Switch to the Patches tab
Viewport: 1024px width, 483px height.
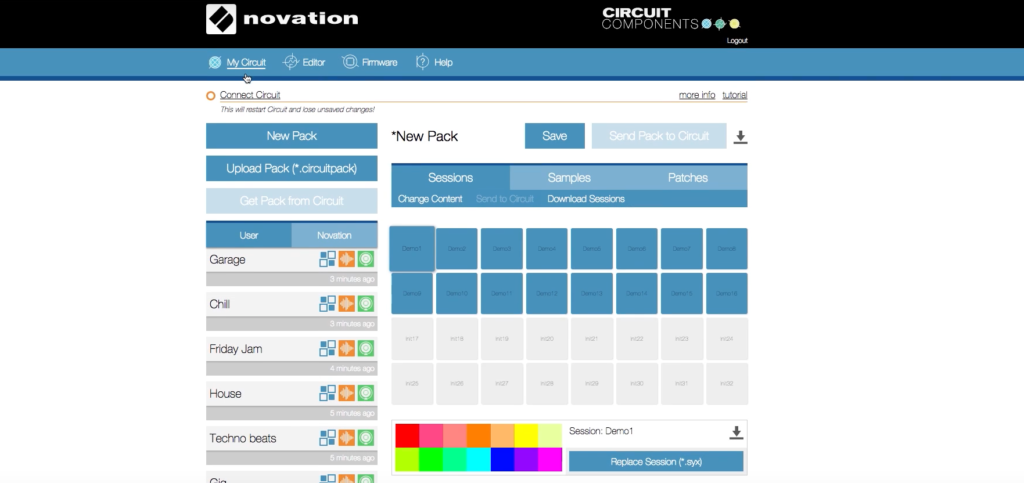tap(687, 178)
